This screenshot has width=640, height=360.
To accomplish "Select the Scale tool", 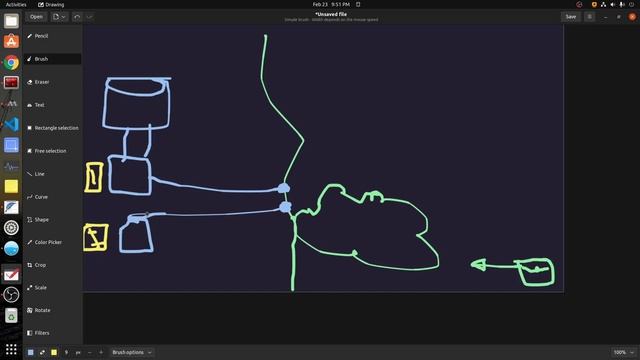I will 52,287.
